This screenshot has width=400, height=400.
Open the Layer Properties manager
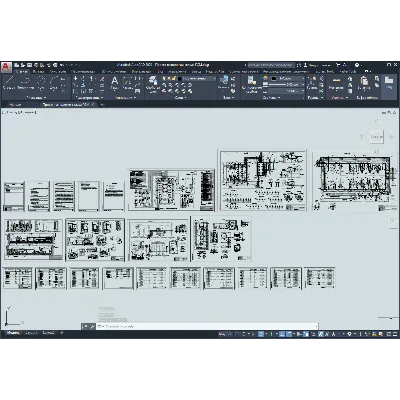153,84
